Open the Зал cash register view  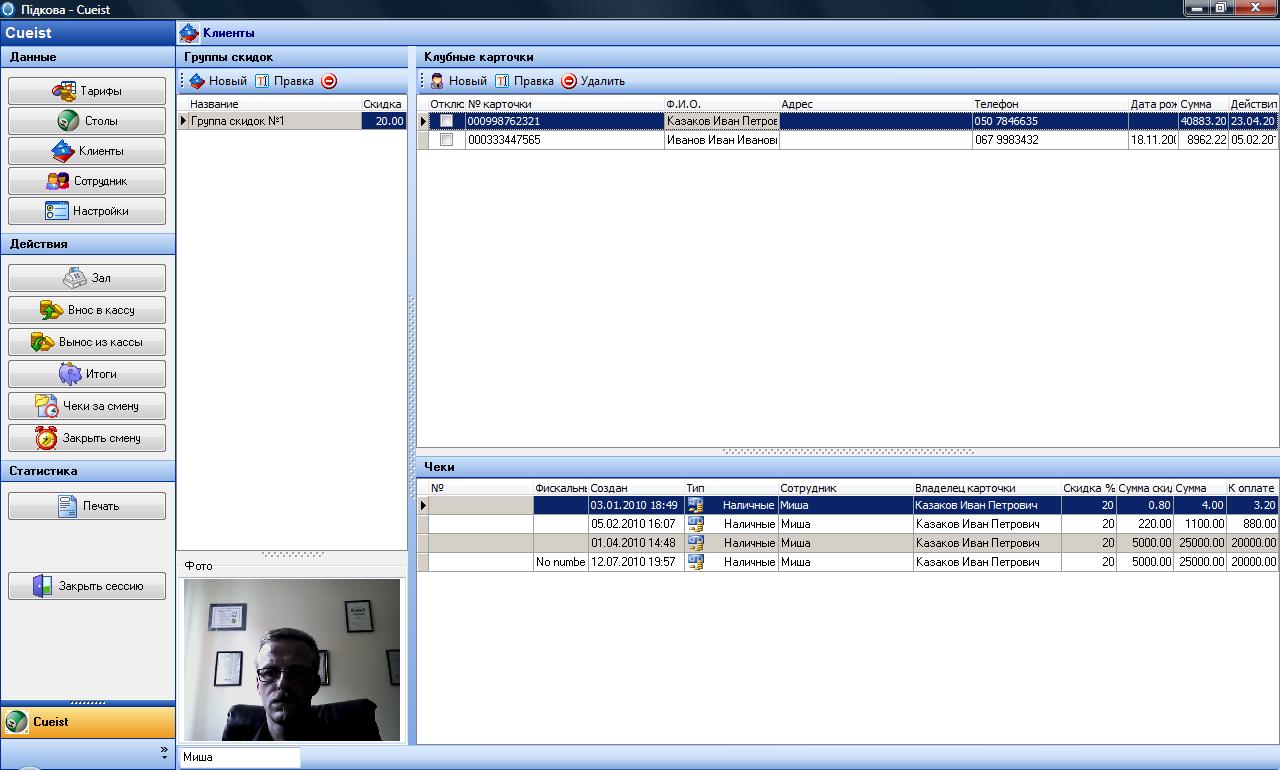point(87,278)
